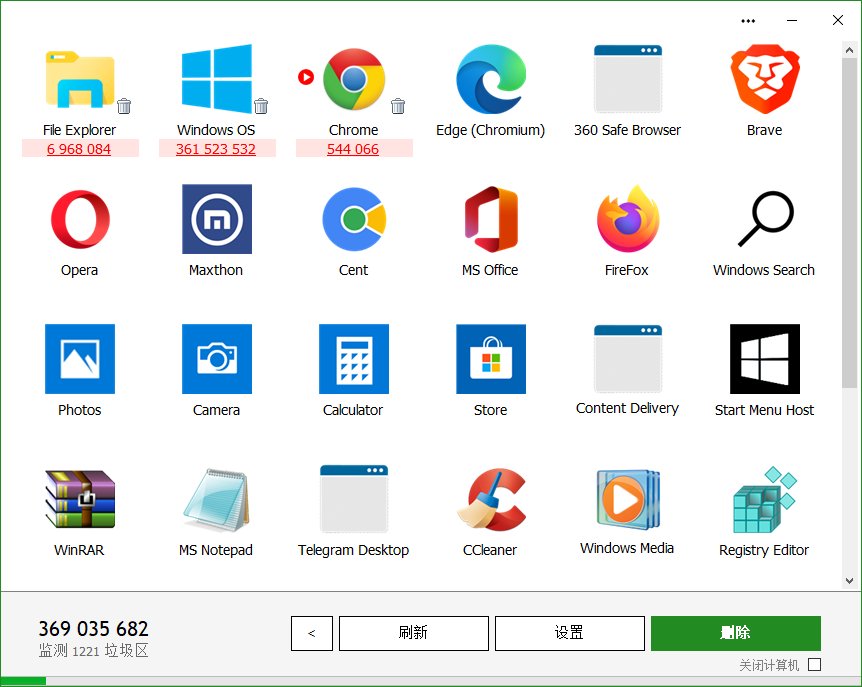Select the Start Menu Host icon
Image resolution: width=862 pixels, height=687 pixels.
[765, 359]
